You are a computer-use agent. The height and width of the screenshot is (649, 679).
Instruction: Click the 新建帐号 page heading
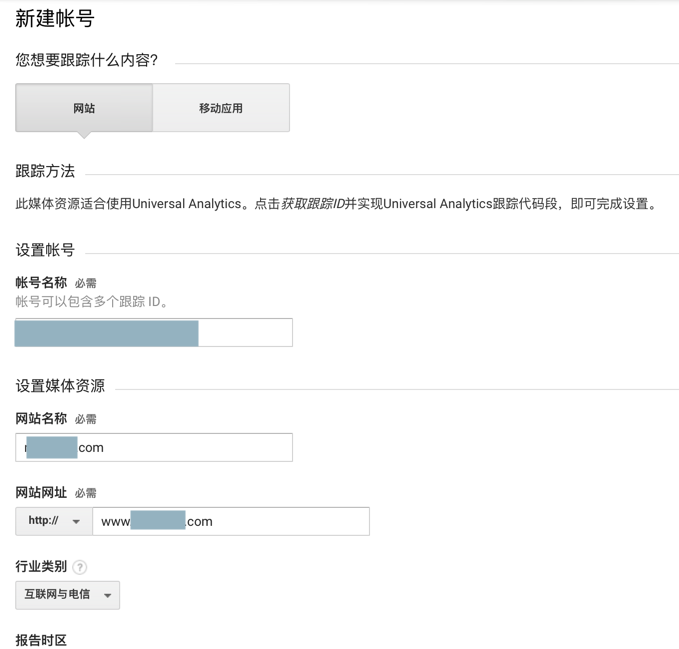coord(55,19)
